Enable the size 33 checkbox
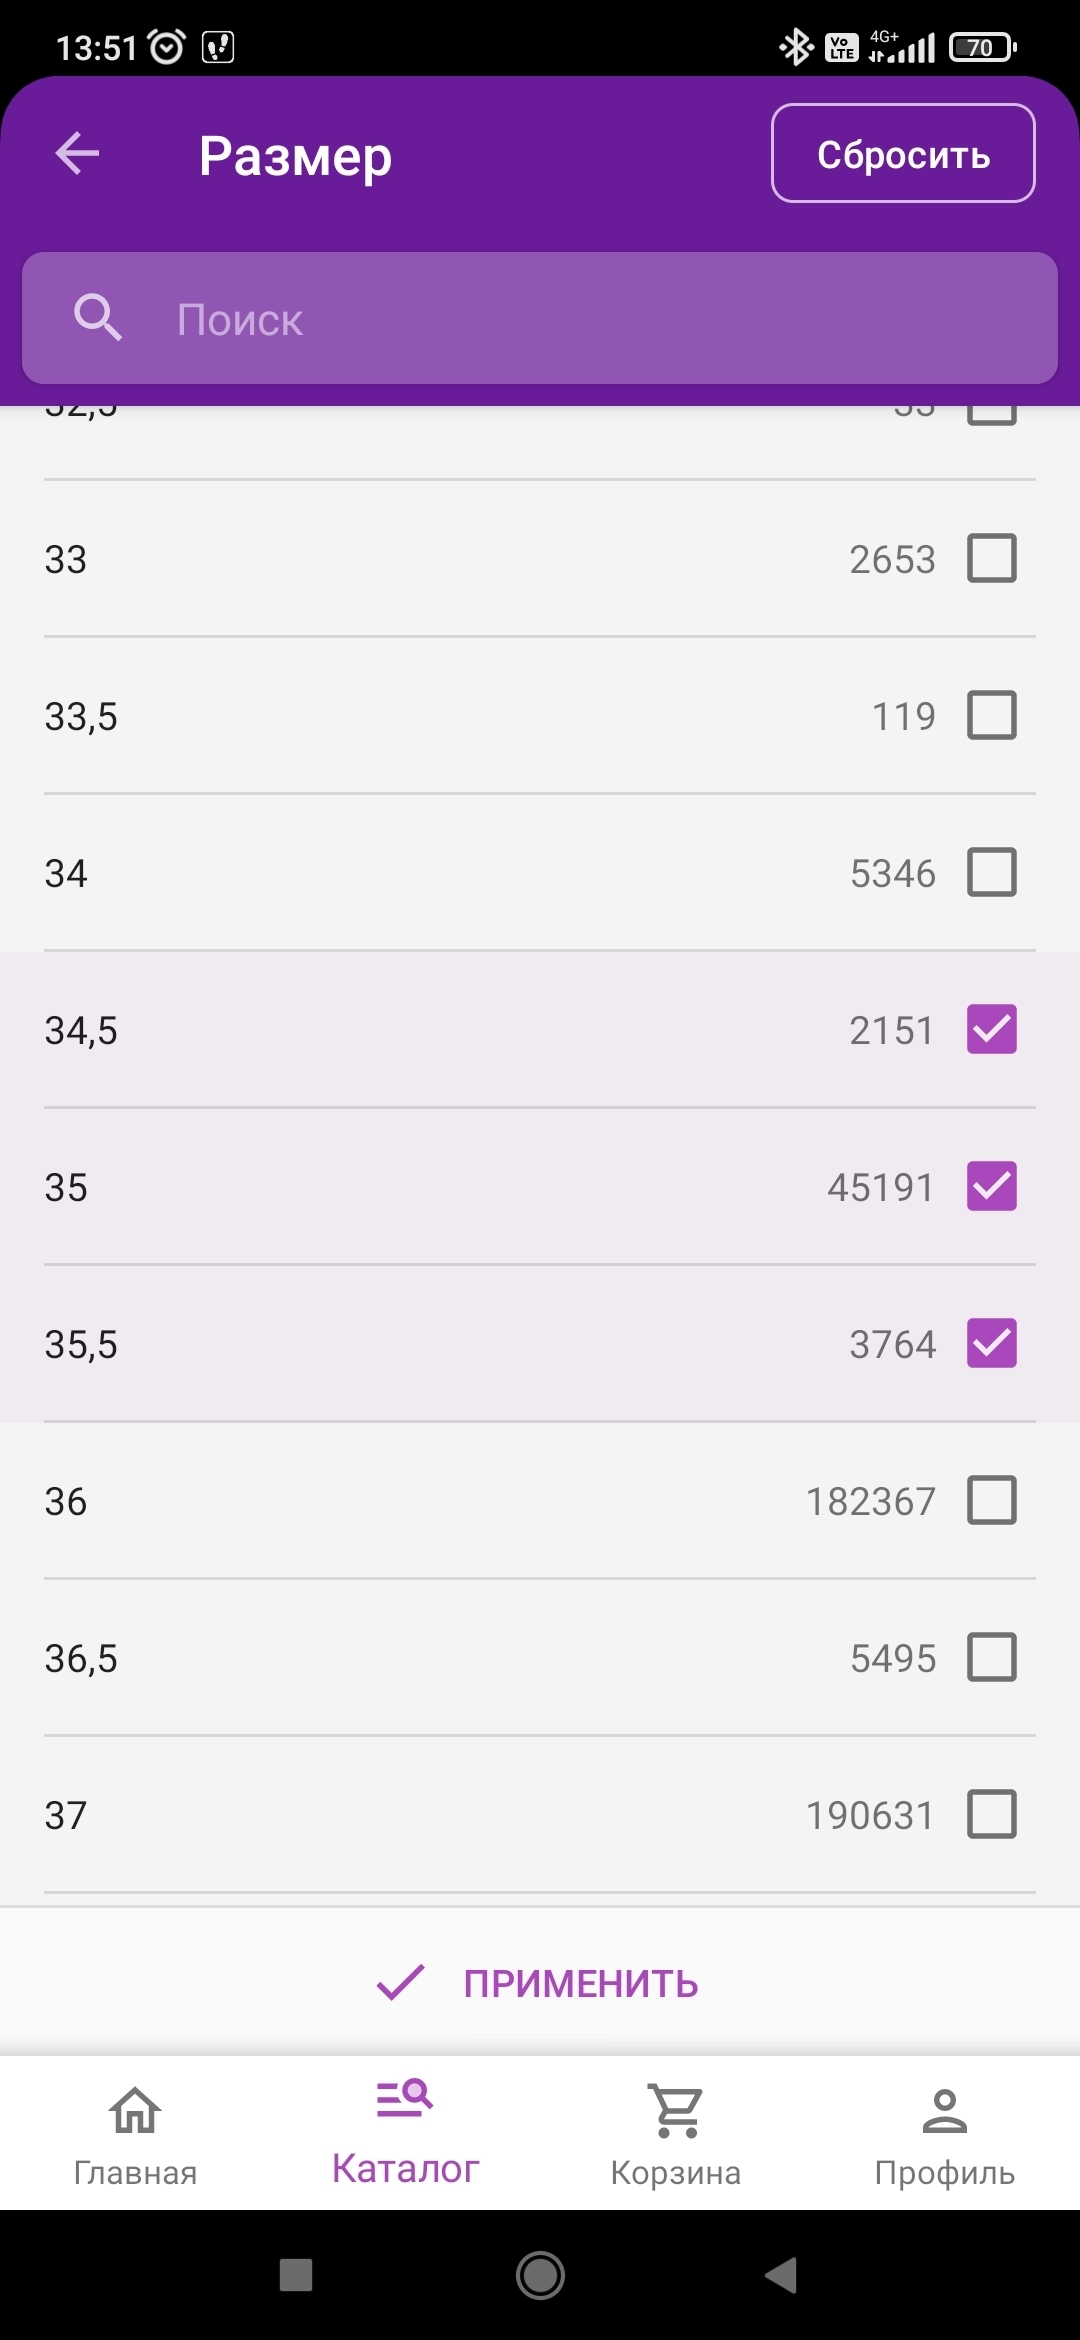Image resolution: width=1080 pixels, height=2340 pixels. point(991,558)
